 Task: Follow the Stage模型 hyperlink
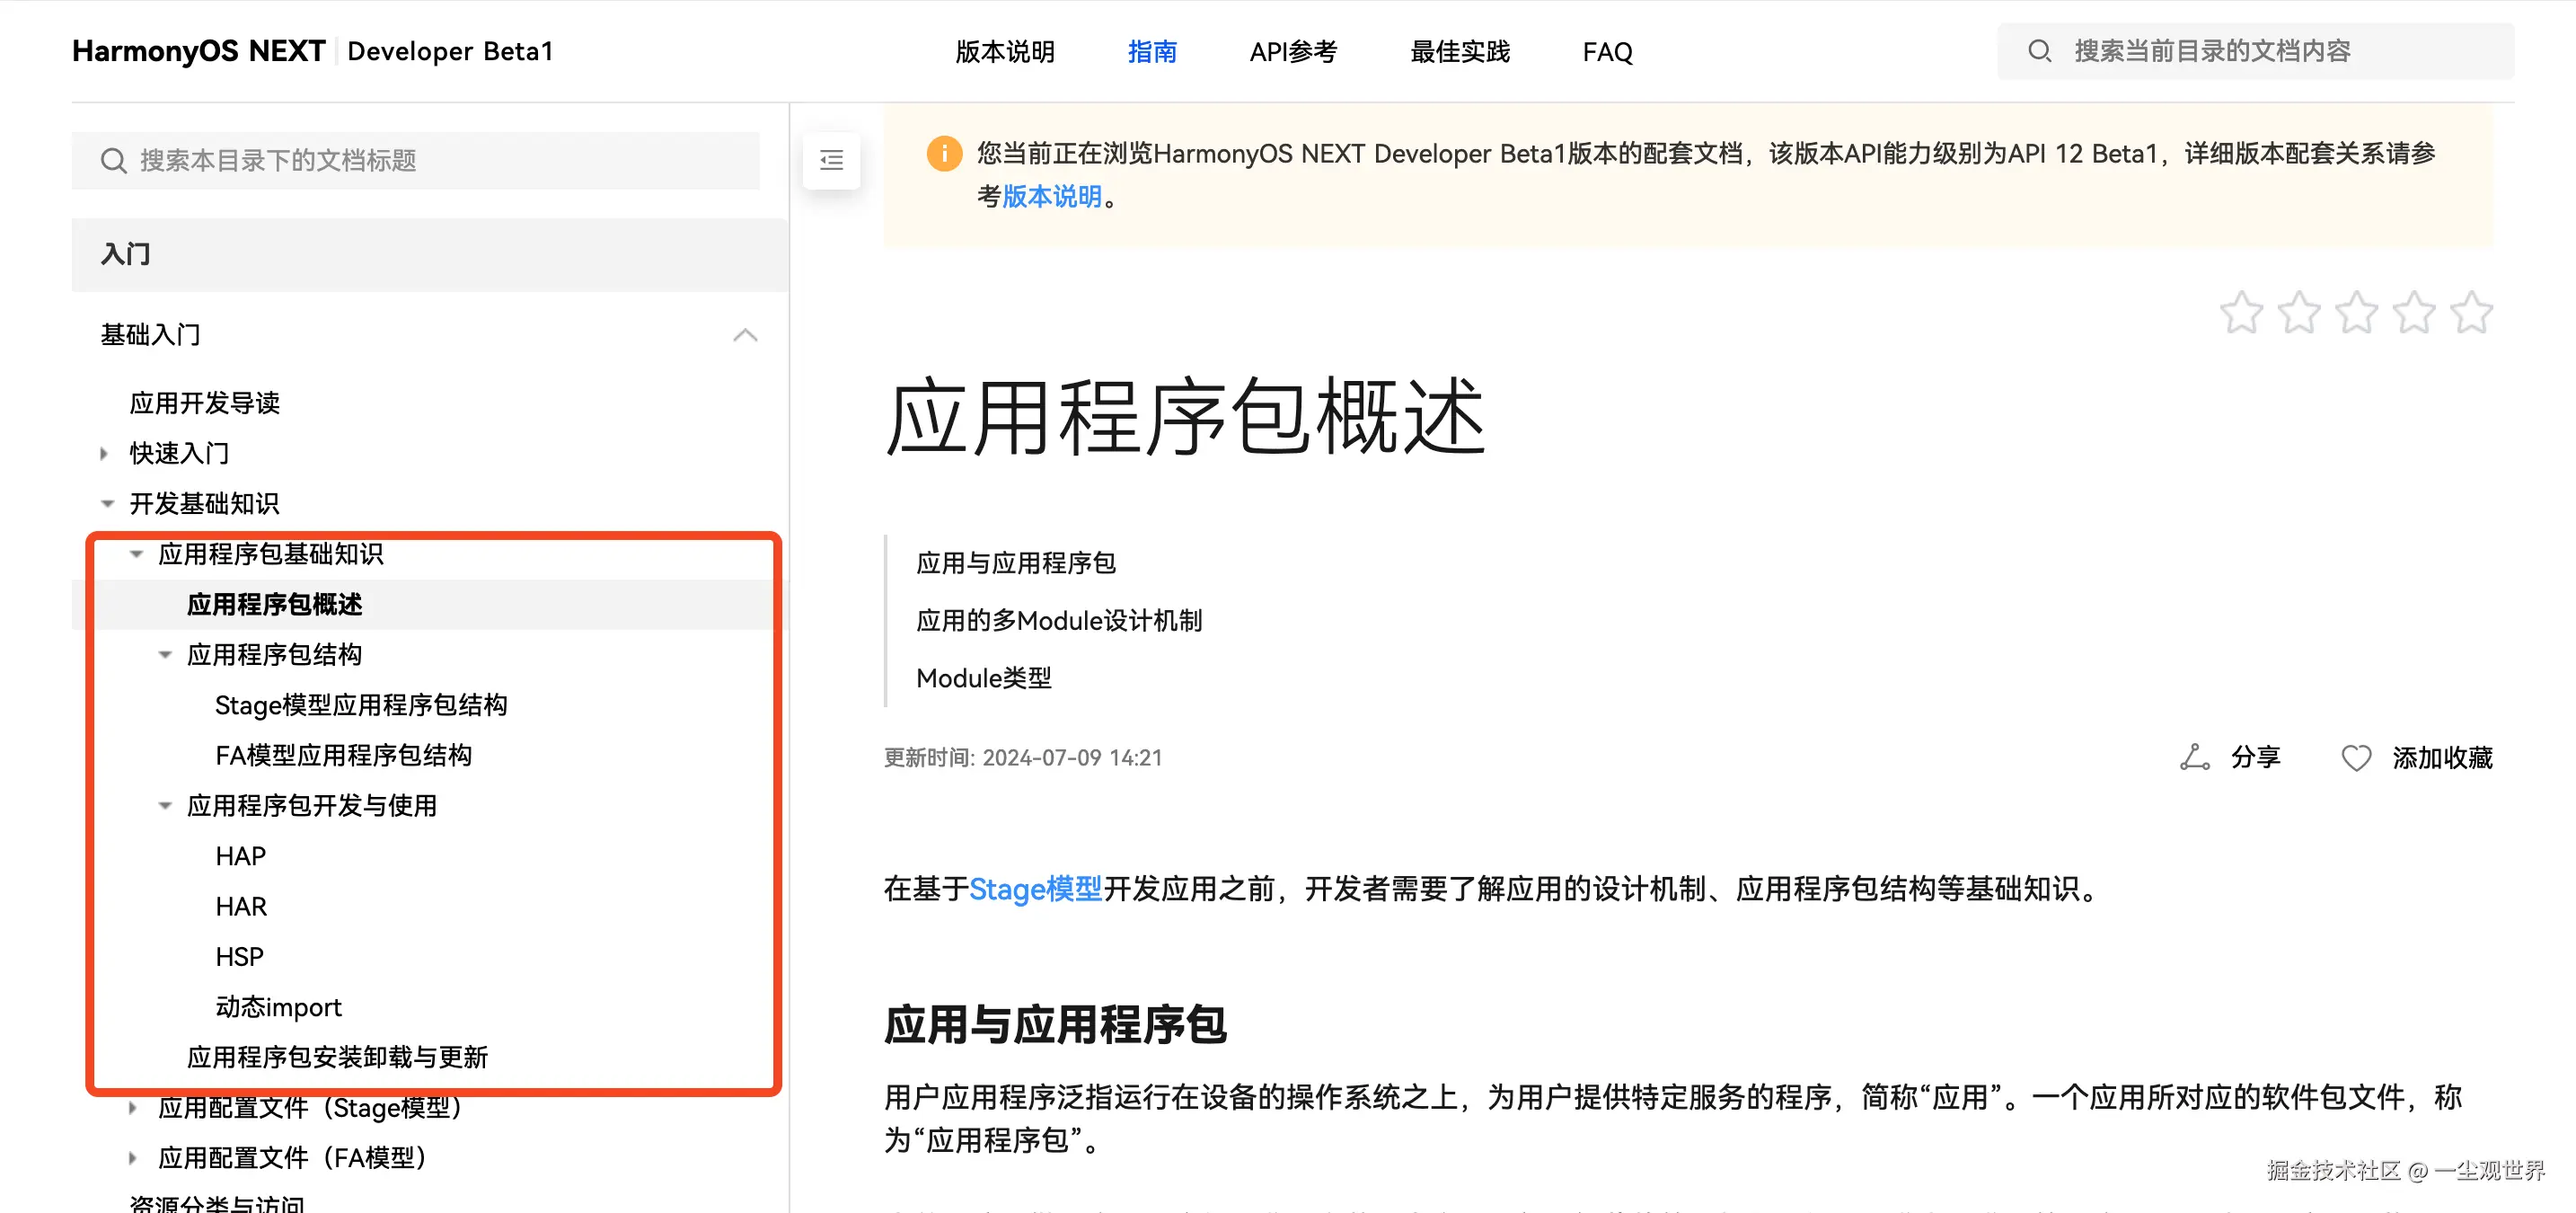(1035, 889)
